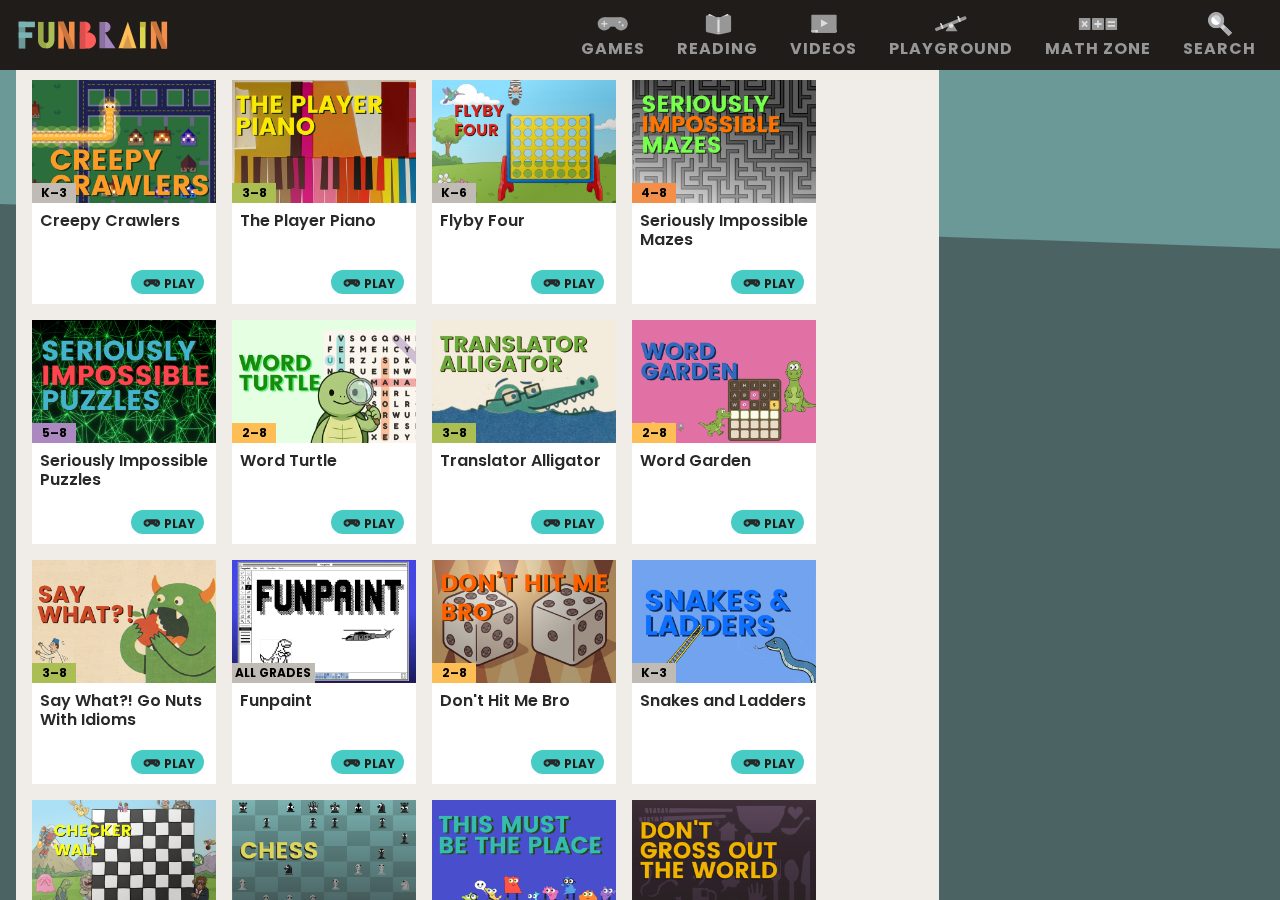Open the Reading book icon
This screenshot has height=900, width=1280.
[x=718, y=24]
